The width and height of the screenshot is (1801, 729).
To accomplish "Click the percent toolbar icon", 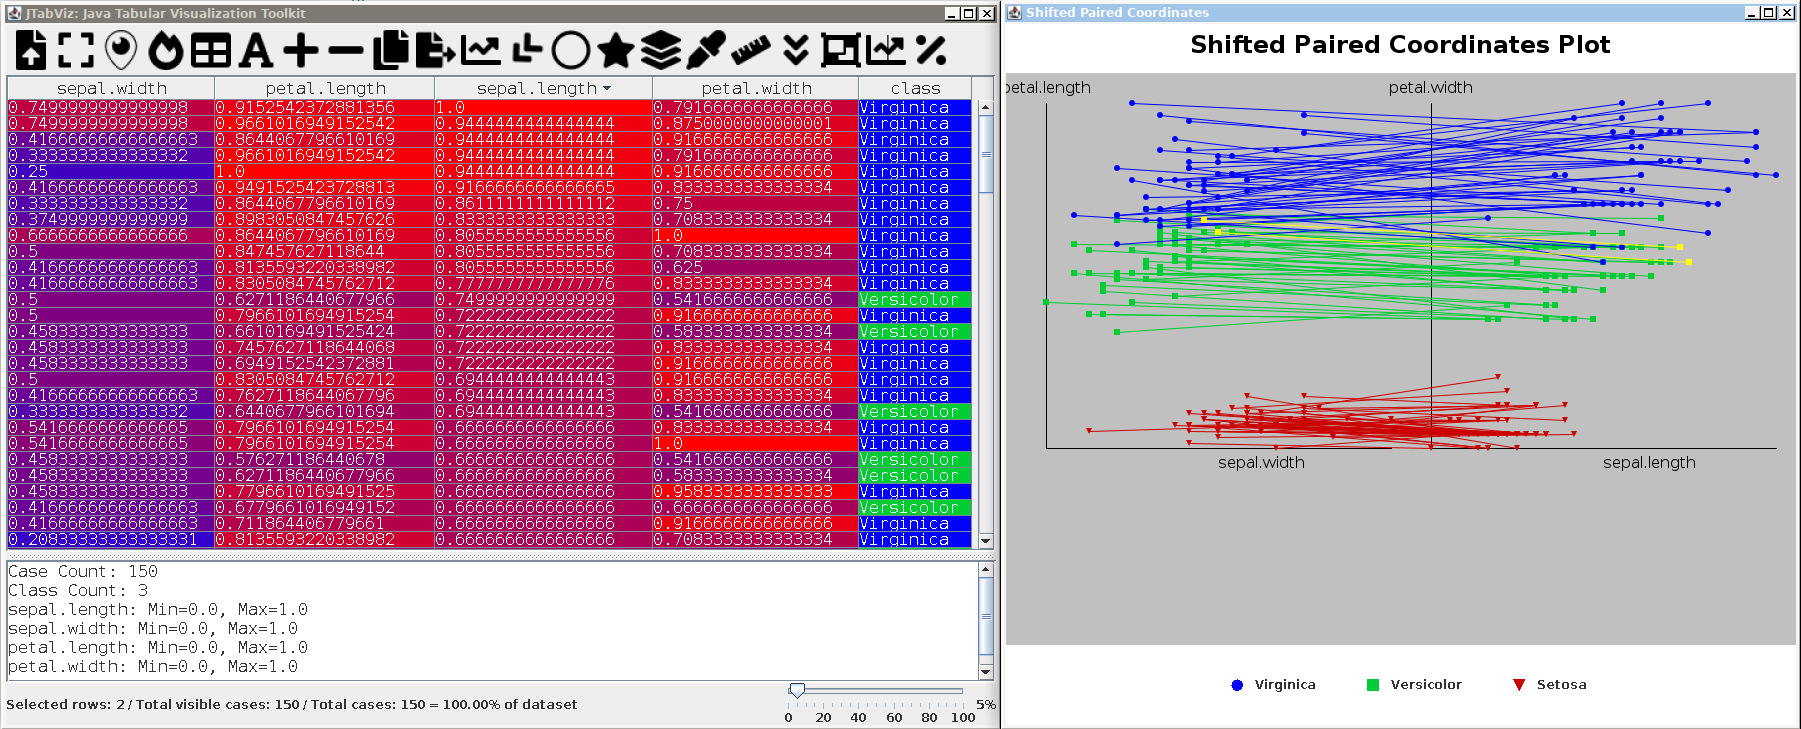I will (931, 50).
